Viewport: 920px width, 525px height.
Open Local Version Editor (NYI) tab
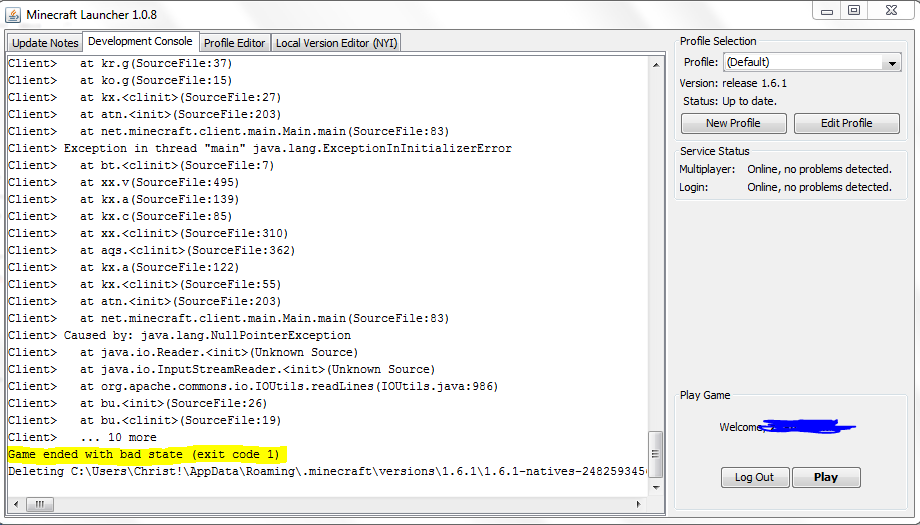(336, 43)
